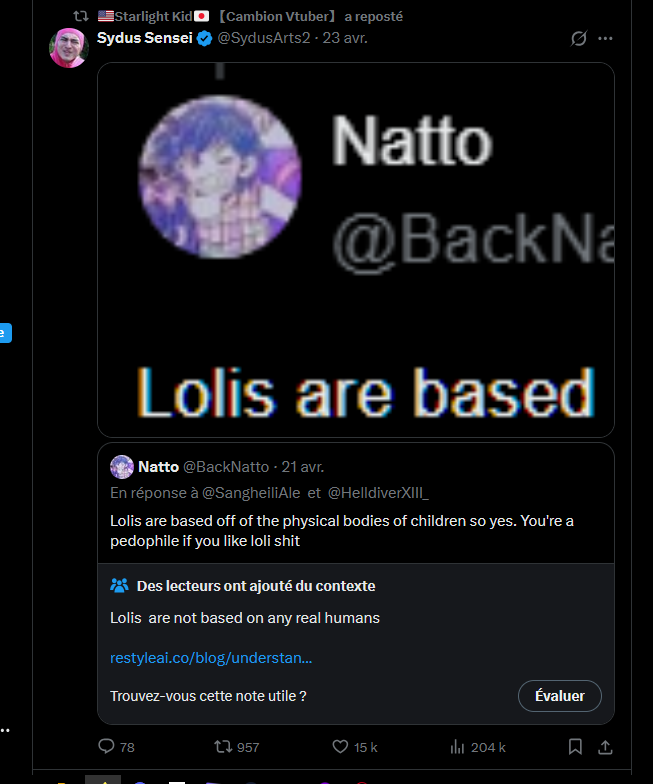Click Sydus Sensei's pink profile avatar
Screen dimensions: 653x784
tap(69, 48)
